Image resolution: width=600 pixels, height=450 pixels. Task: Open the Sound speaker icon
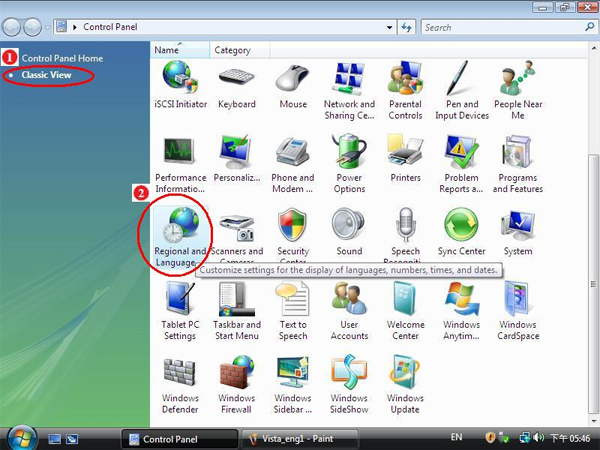pyautogui.click(x=348, y=225)
